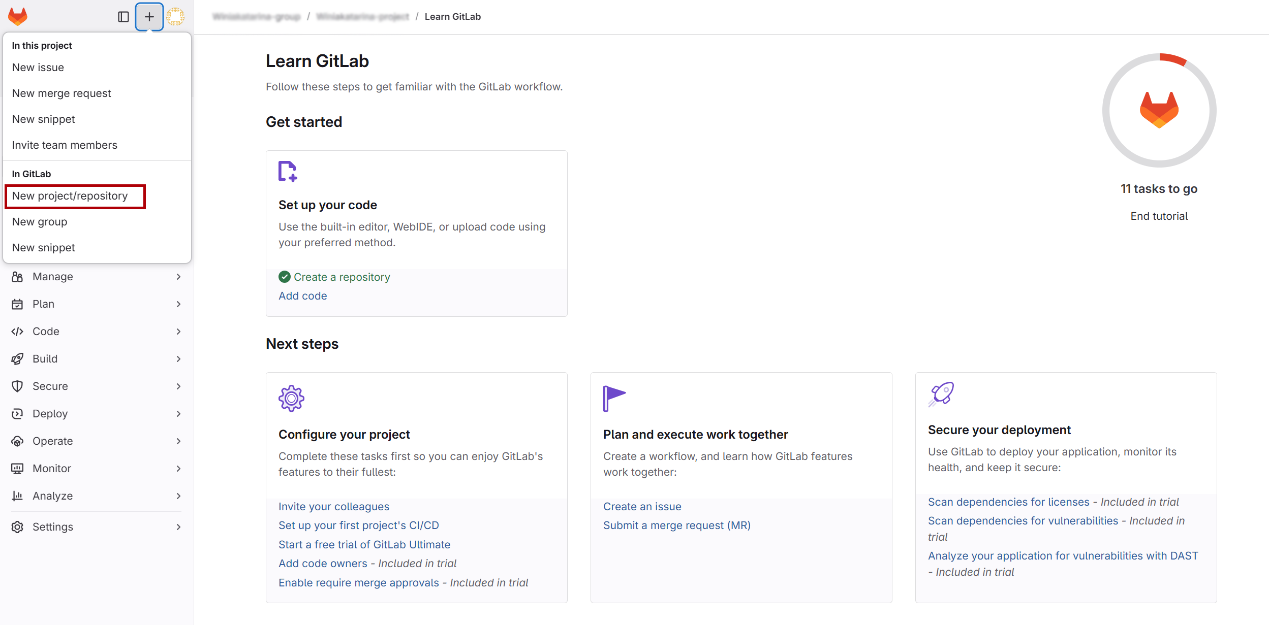
Task: Expand the Deploy section chevron
Action: pyautogui.click(x=179, y=414)
